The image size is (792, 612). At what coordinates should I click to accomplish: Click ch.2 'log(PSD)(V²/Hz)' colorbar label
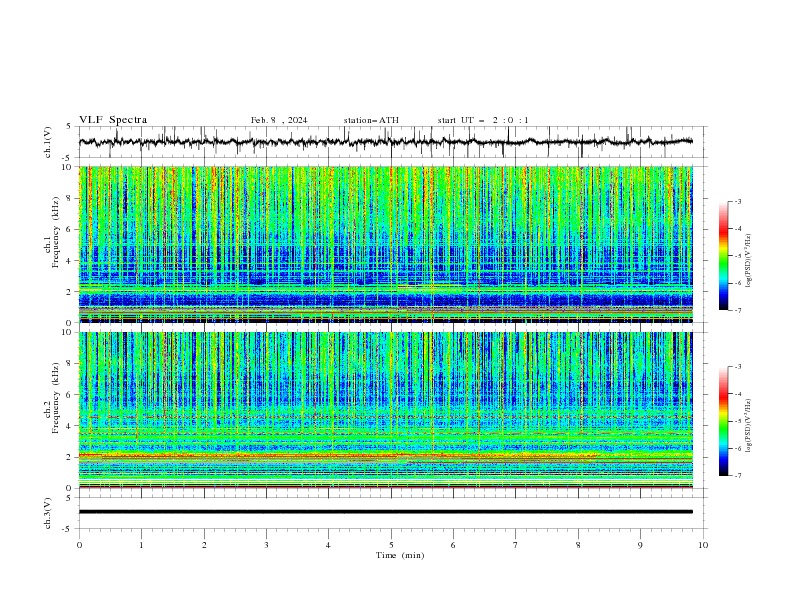click(749, 426)
